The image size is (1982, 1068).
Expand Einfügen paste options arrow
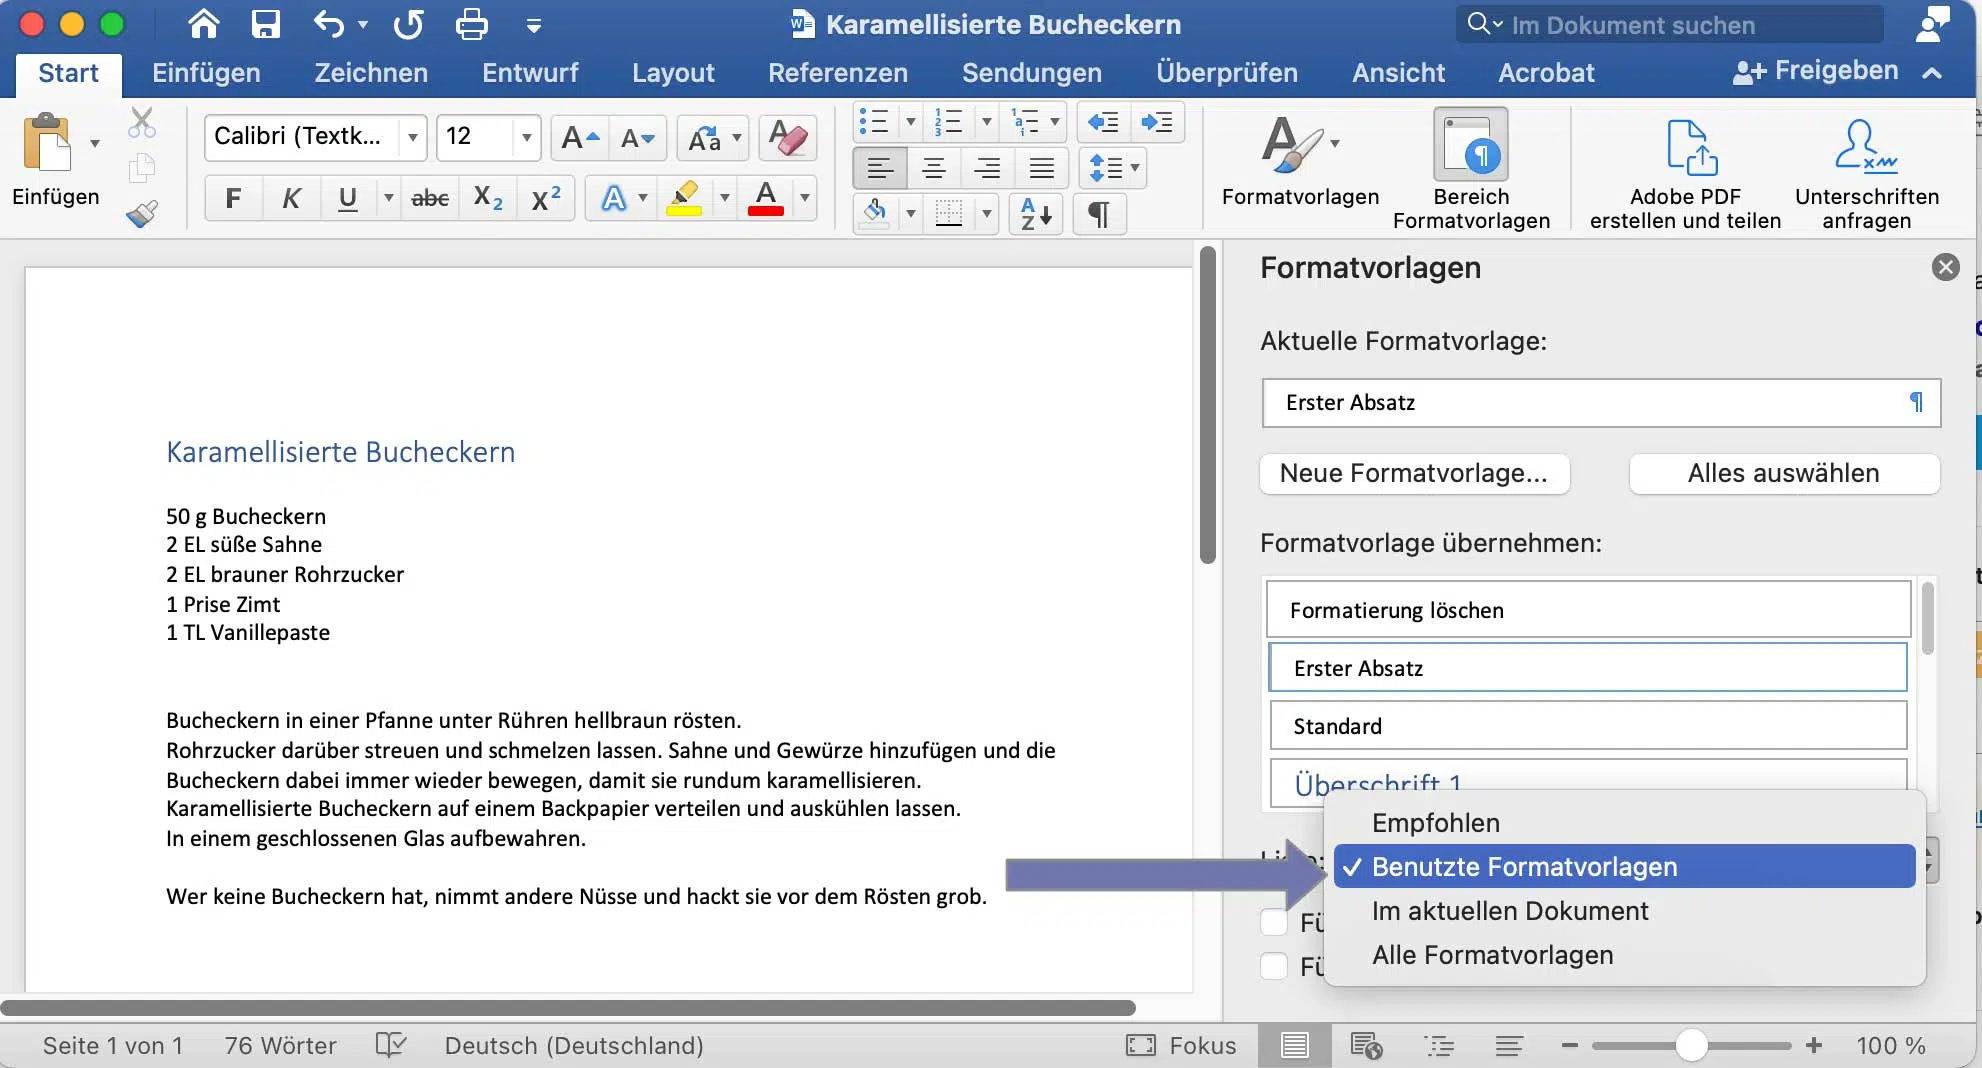tap(95, 143)
